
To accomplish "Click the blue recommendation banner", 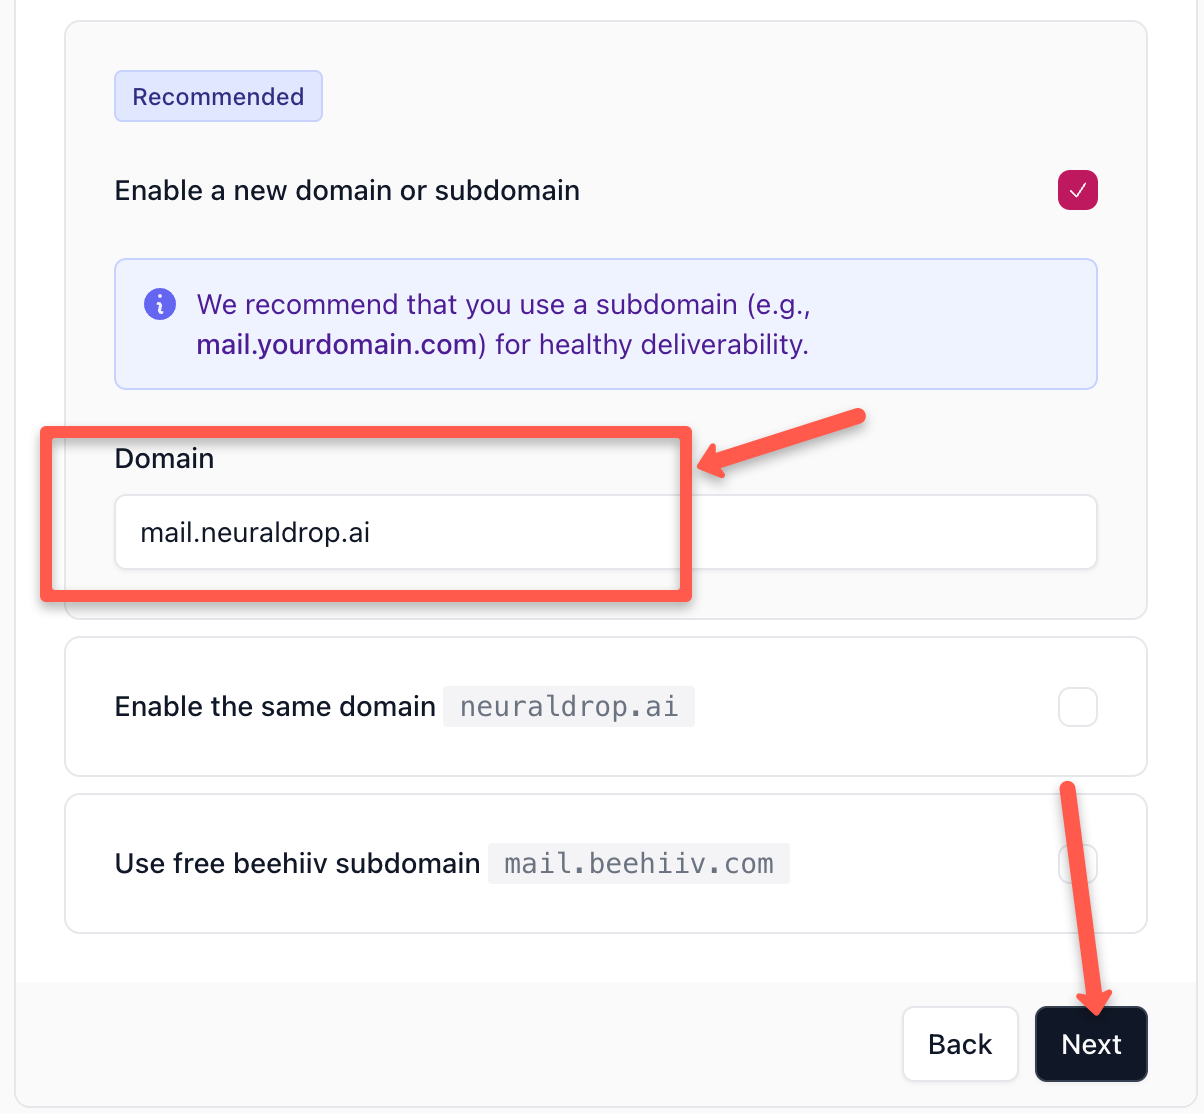I will (605, 324).
